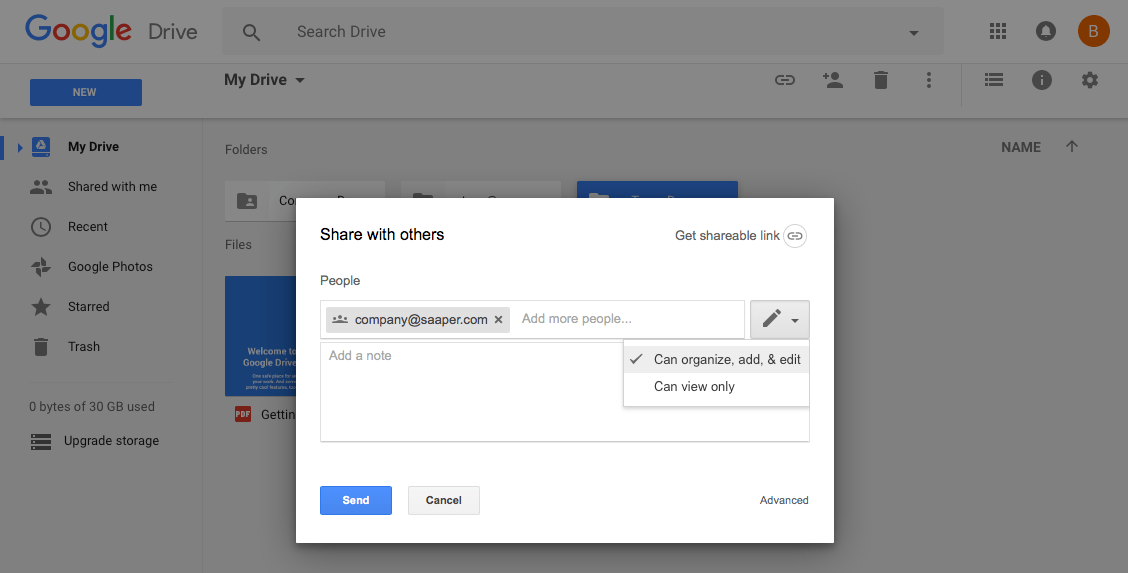Expand the My Drive tree arrow in sidebar
The width and height of the screenshot is (1128, 573).
click(20, 147)
